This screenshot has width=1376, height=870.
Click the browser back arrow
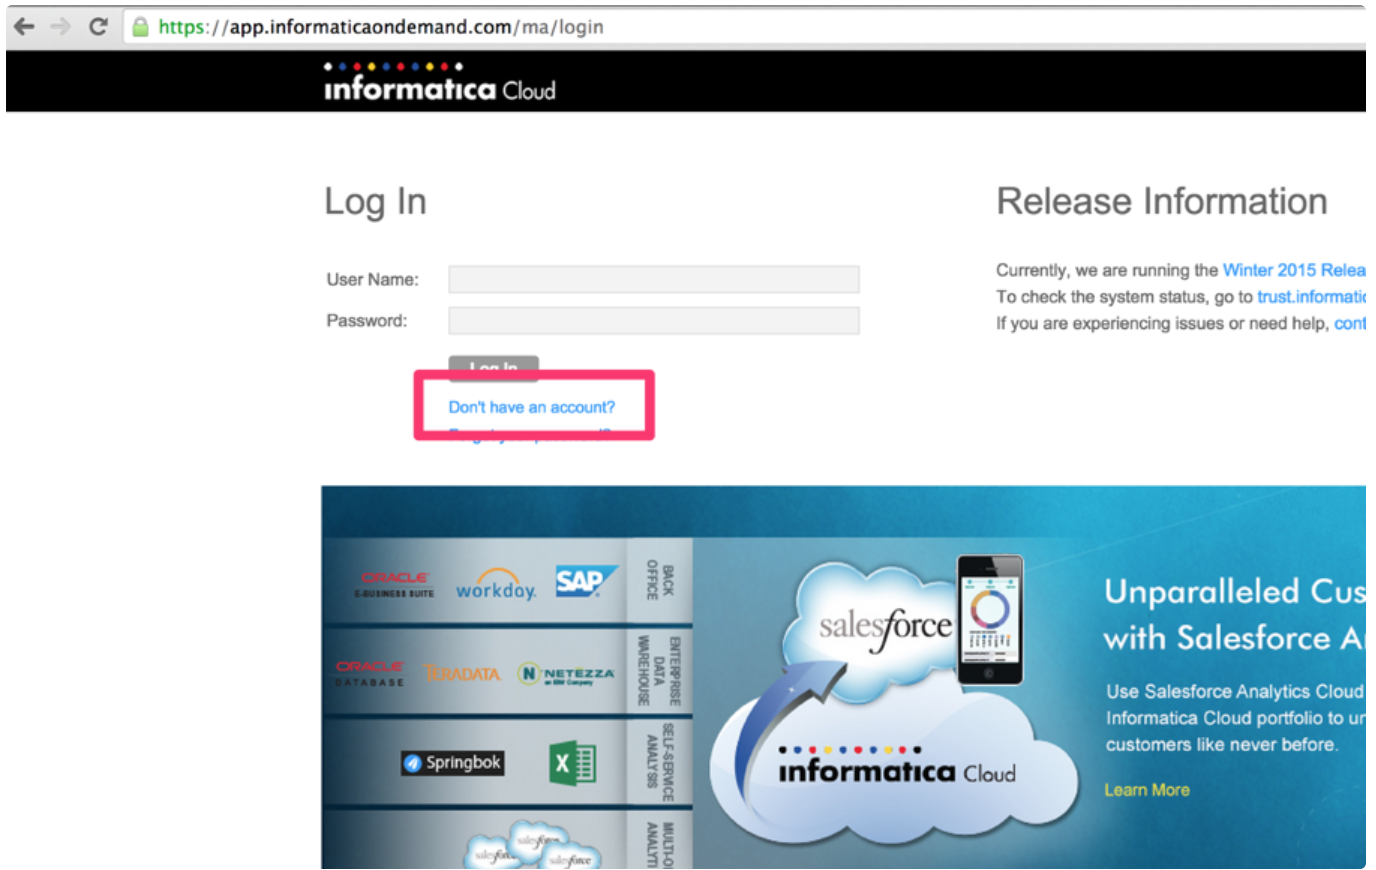tap(25, 27)
